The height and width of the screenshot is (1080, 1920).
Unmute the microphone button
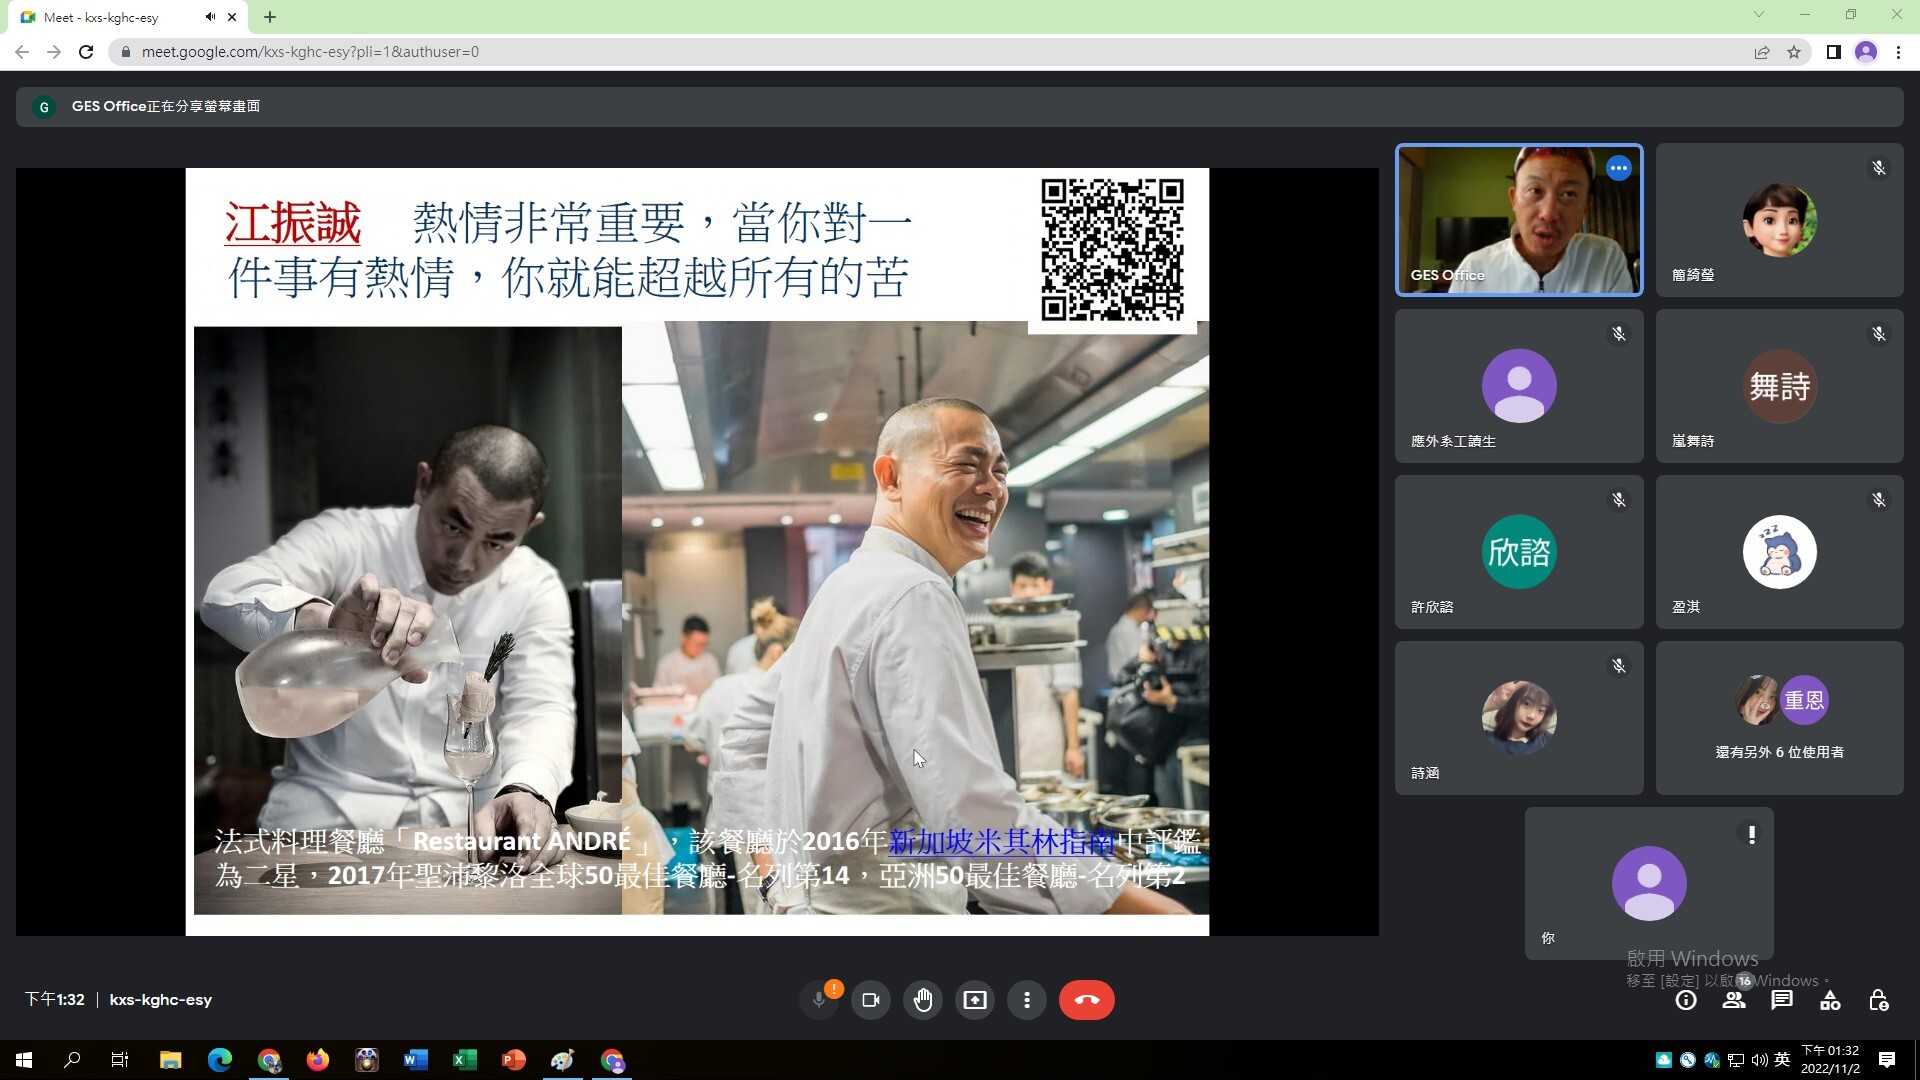819,1000
